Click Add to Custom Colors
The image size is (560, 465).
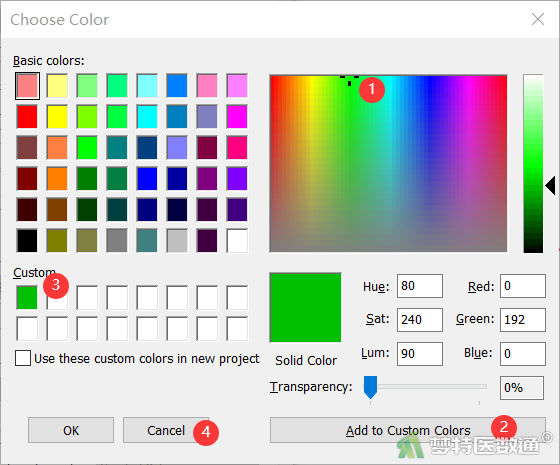coord(408,430)
